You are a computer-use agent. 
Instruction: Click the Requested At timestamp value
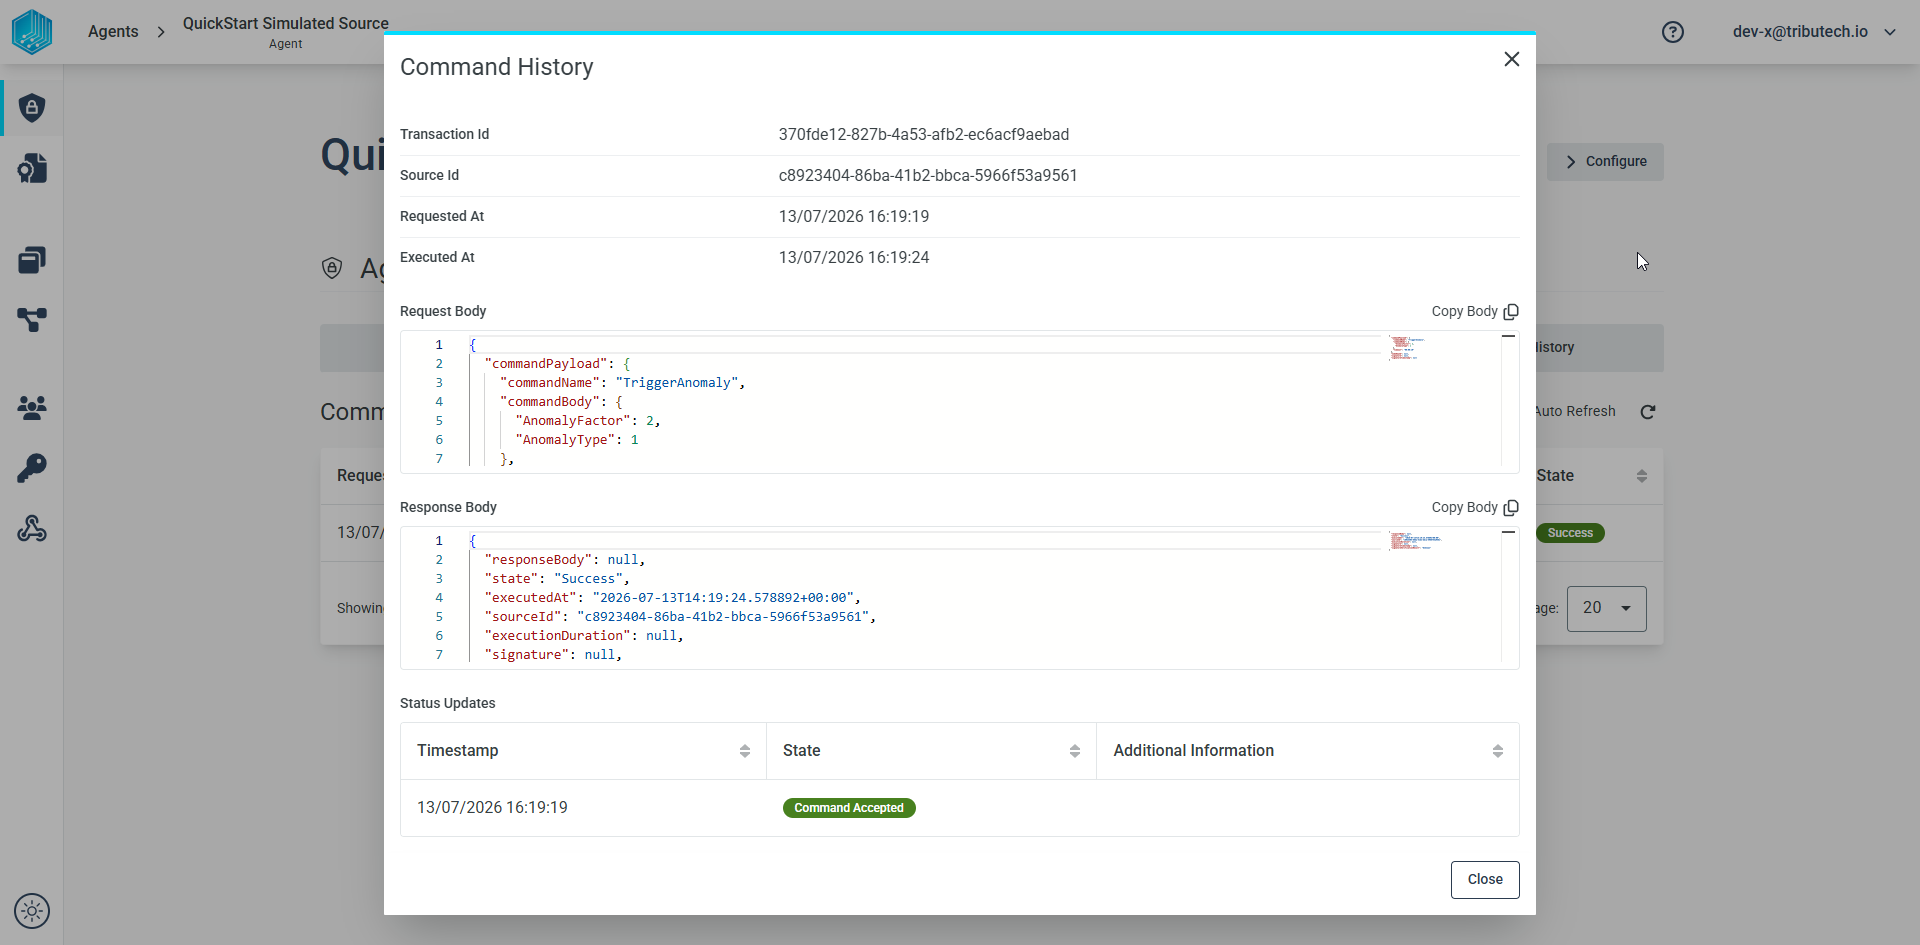[854, 217]
